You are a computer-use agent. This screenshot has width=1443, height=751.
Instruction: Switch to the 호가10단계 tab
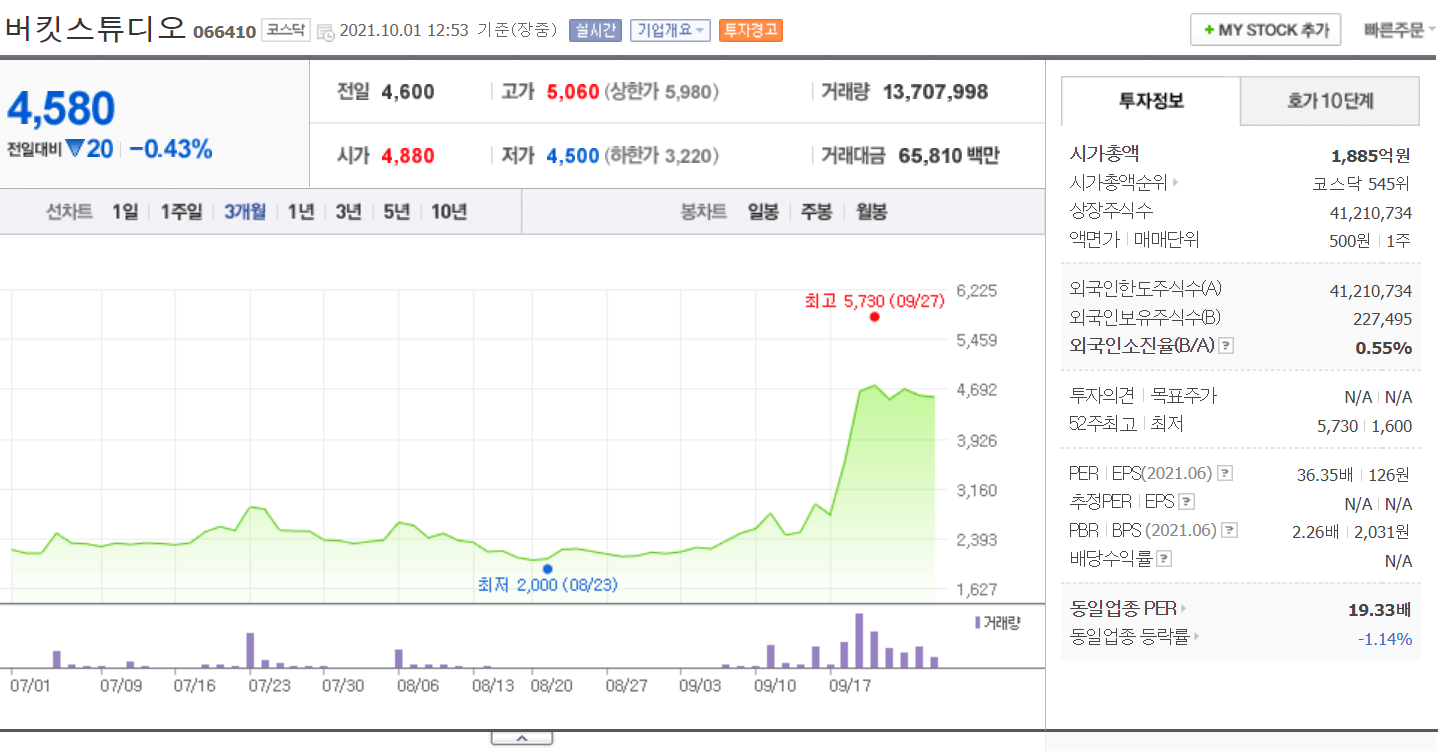(1330, 101)
